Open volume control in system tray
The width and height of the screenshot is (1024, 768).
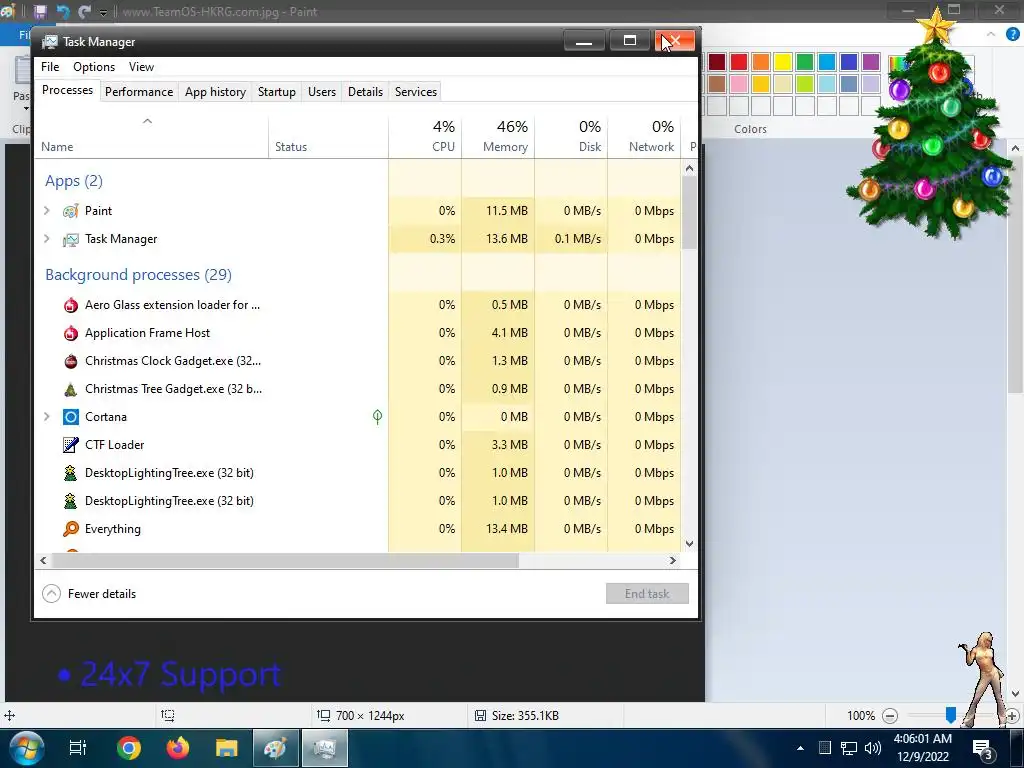click(873, 748)
